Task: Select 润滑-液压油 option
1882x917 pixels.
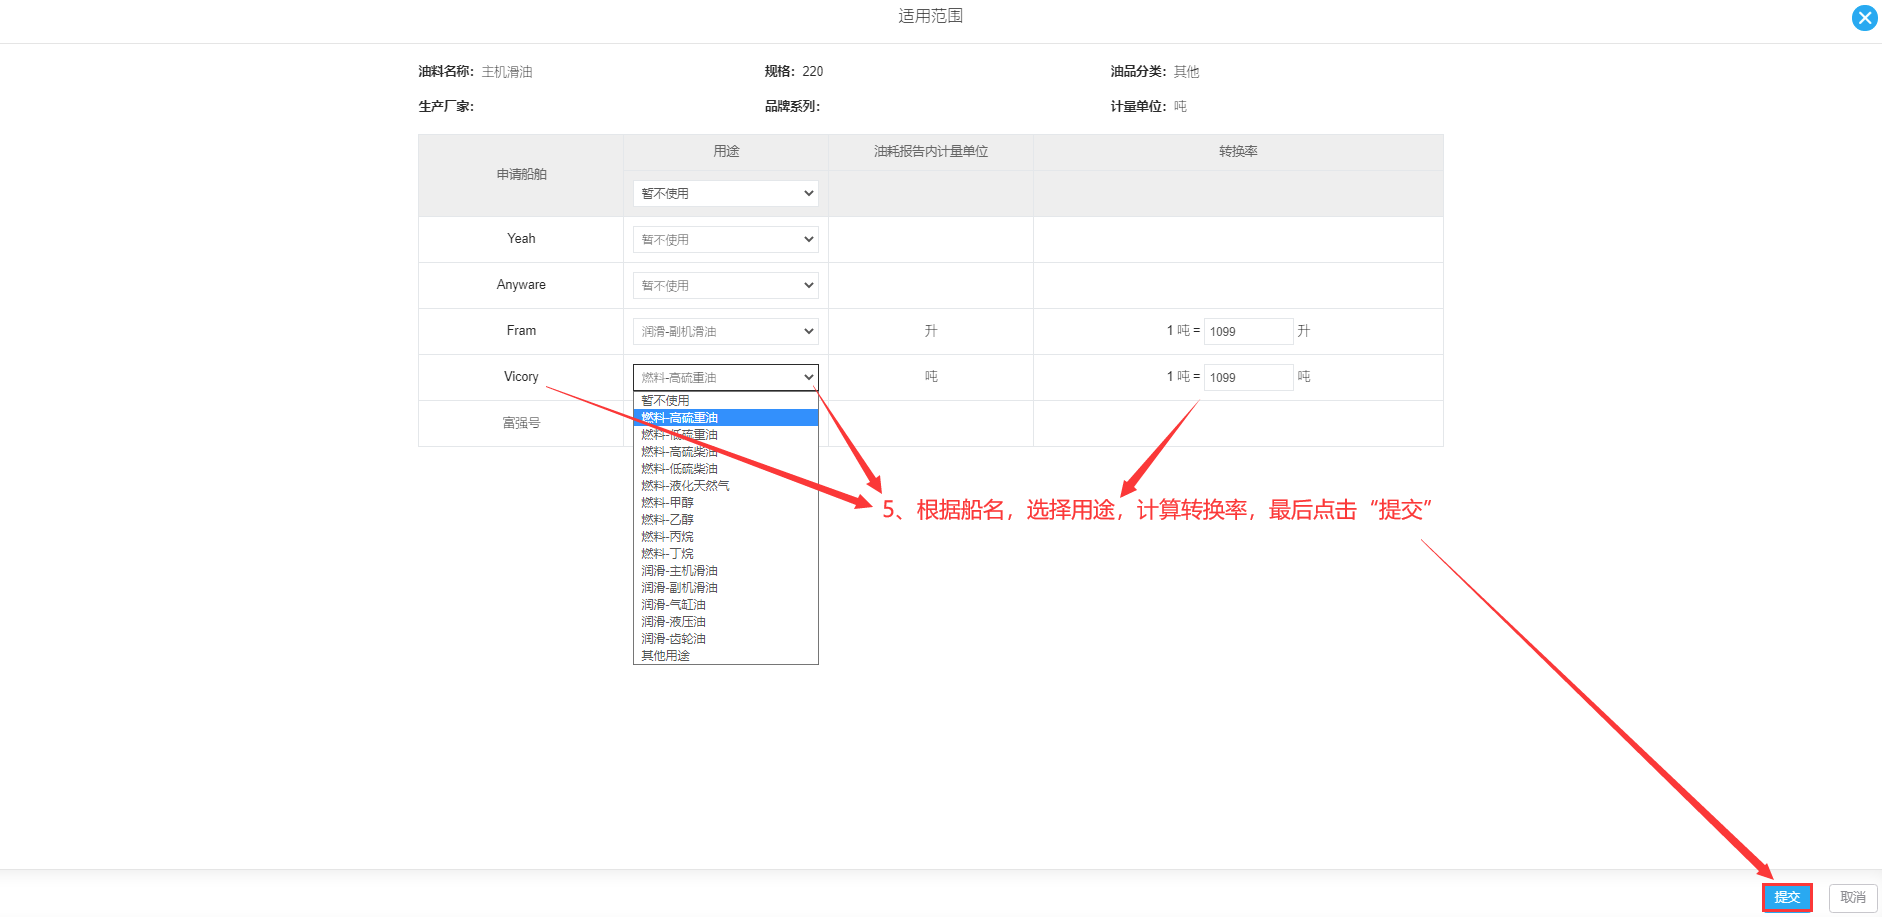Action: (725, 621)
